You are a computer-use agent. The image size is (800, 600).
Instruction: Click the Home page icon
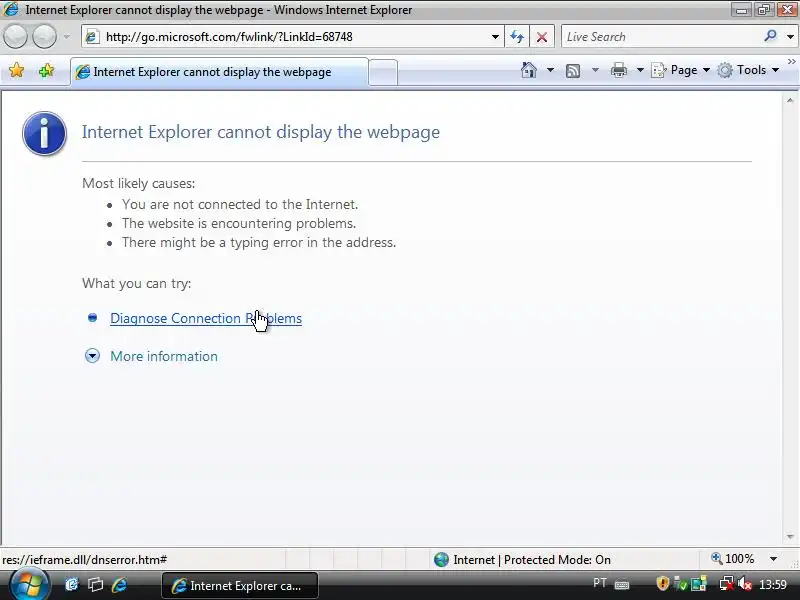coord(529,70)
